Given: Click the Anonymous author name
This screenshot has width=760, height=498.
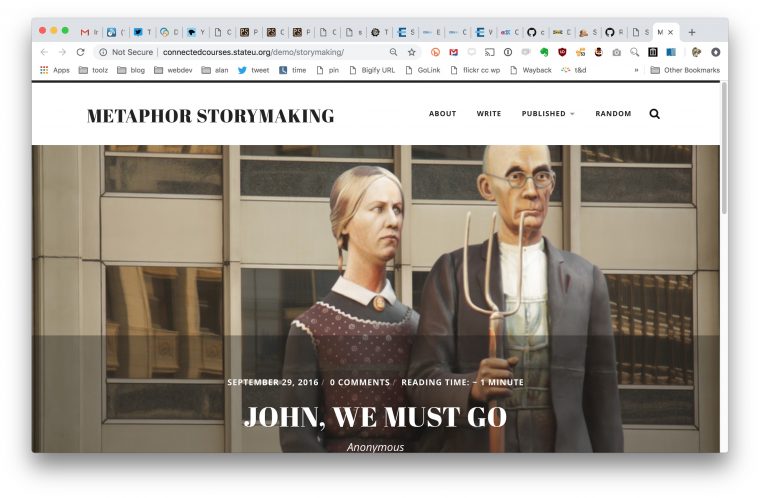Looking at the screenshot, I should [375, 447].
